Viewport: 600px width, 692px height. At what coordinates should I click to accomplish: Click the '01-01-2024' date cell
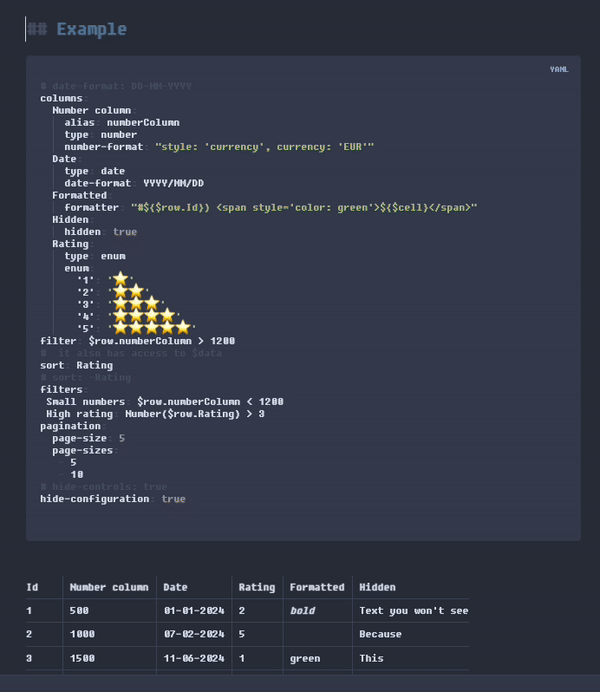pos(194,611)
